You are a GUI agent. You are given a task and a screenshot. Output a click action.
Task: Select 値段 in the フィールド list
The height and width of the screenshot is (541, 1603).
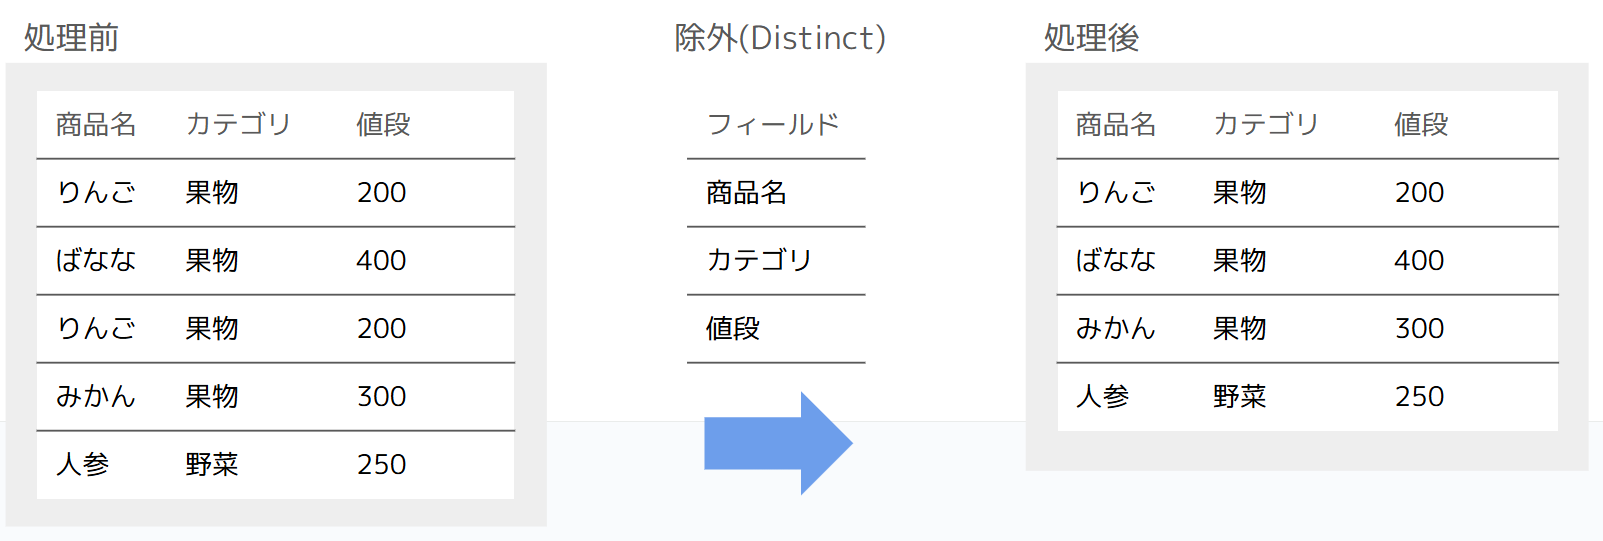(733, 328)
